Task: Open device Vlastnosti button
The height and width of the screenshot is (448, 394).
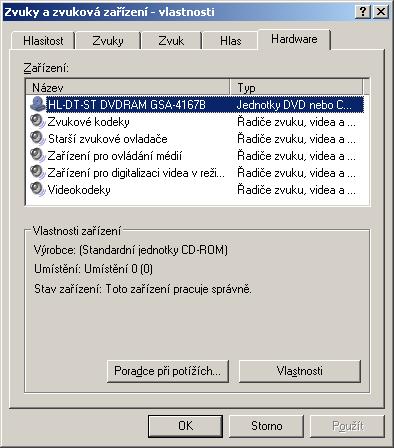Action: click(x=300, y=371)
